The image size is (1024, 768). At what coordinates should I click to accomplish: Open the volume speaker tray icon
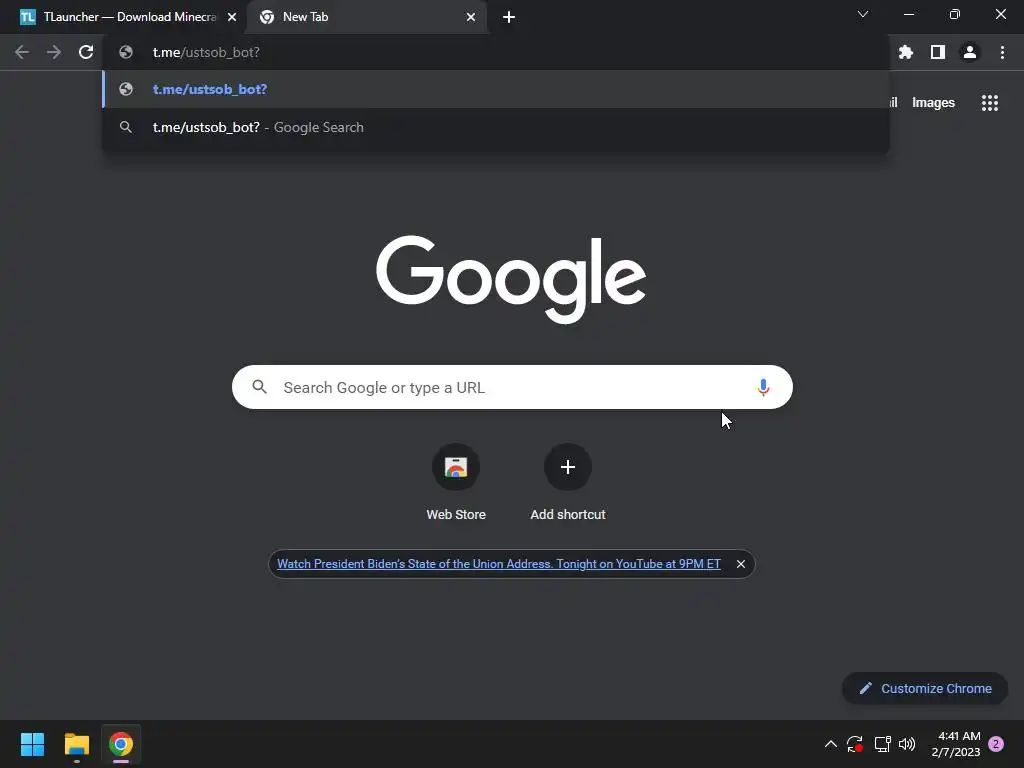coord(907,744)
